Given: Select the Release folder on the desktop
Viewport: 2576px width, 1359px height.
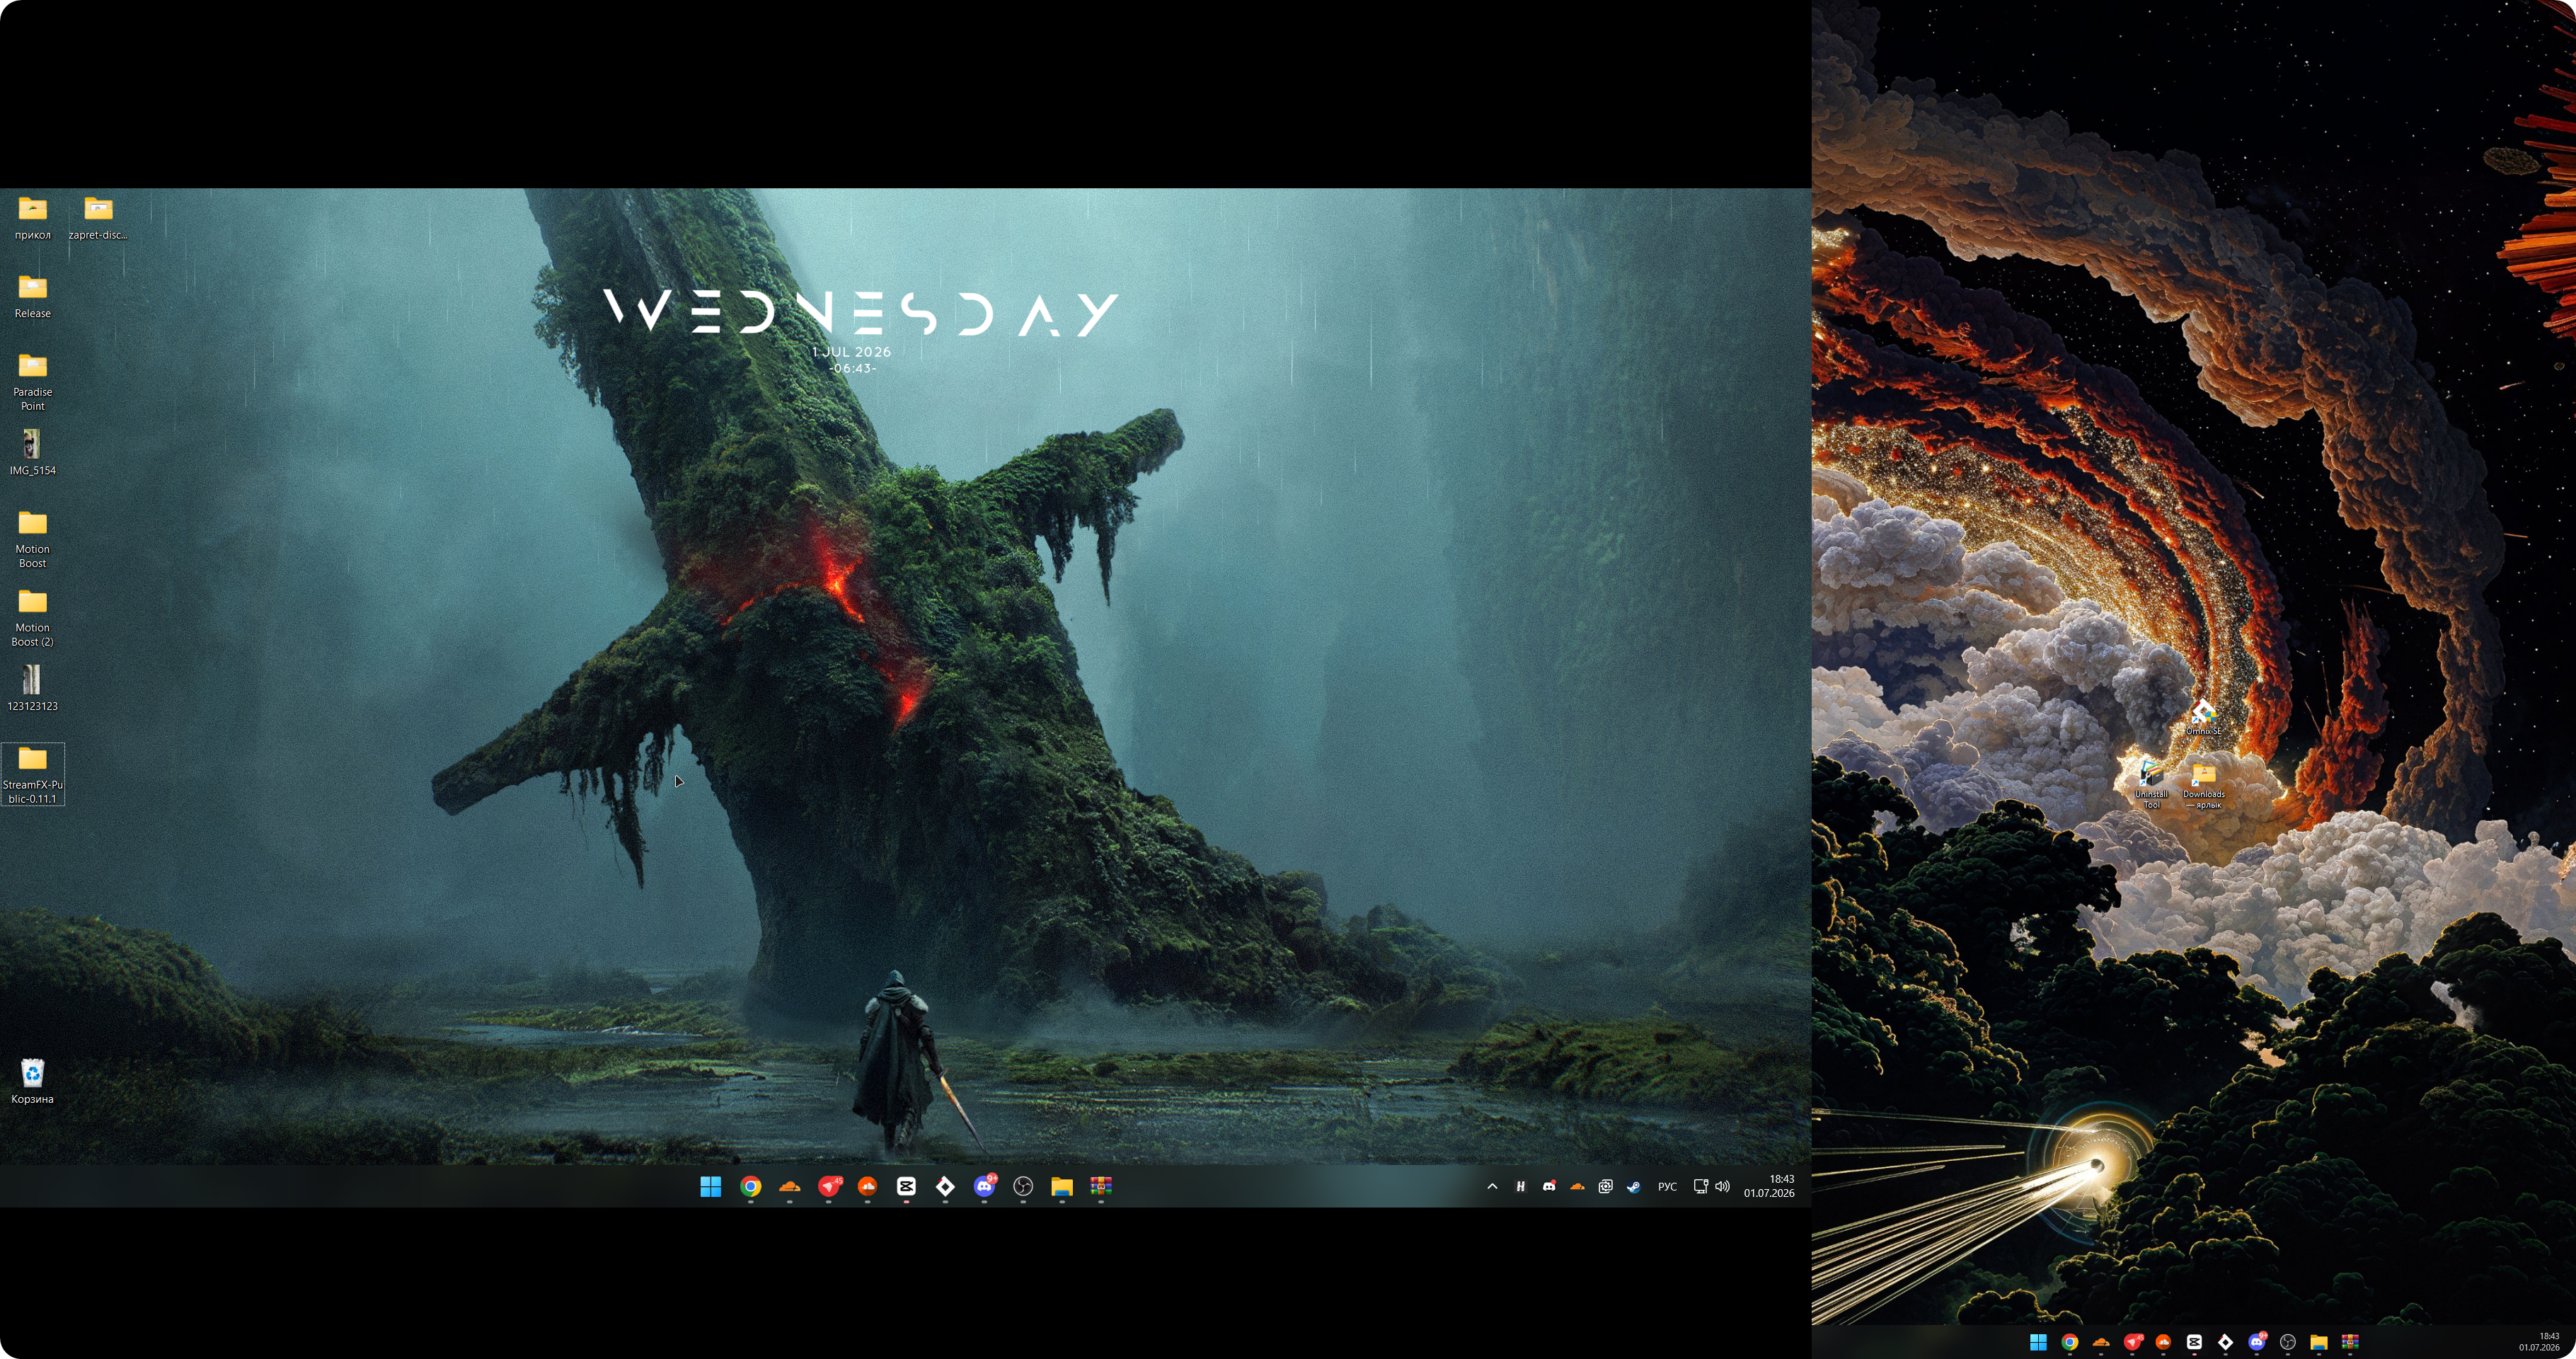Looking at the screenshot, I should click(x=33, y=297).
